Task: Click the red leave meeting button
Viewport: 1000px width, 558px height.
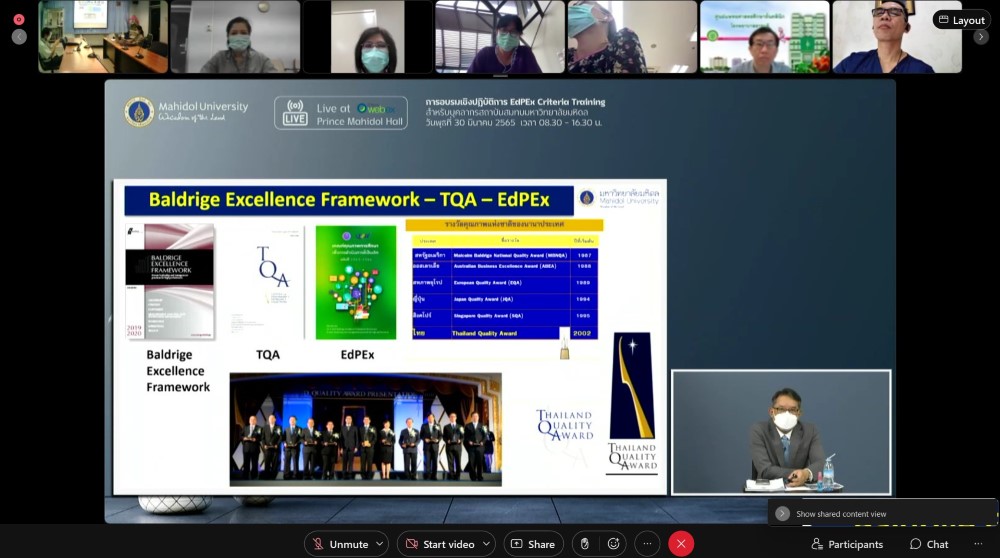Action: (681, 544)
